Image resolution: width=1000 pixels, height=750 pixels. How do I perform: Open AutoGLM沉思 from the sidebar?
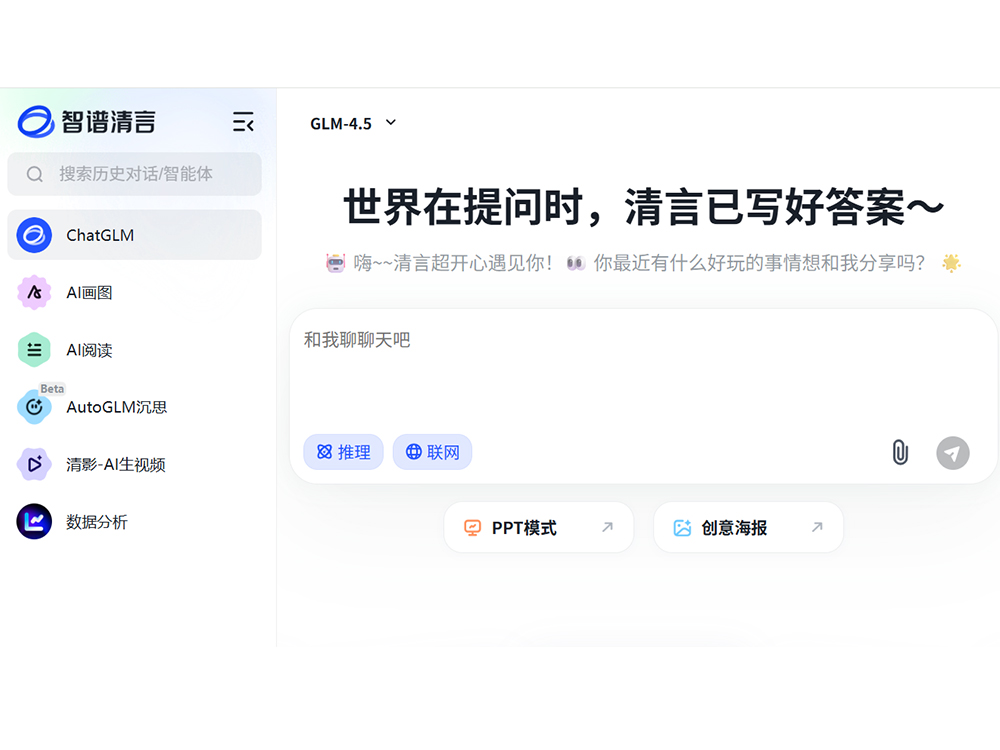[135, 408]
